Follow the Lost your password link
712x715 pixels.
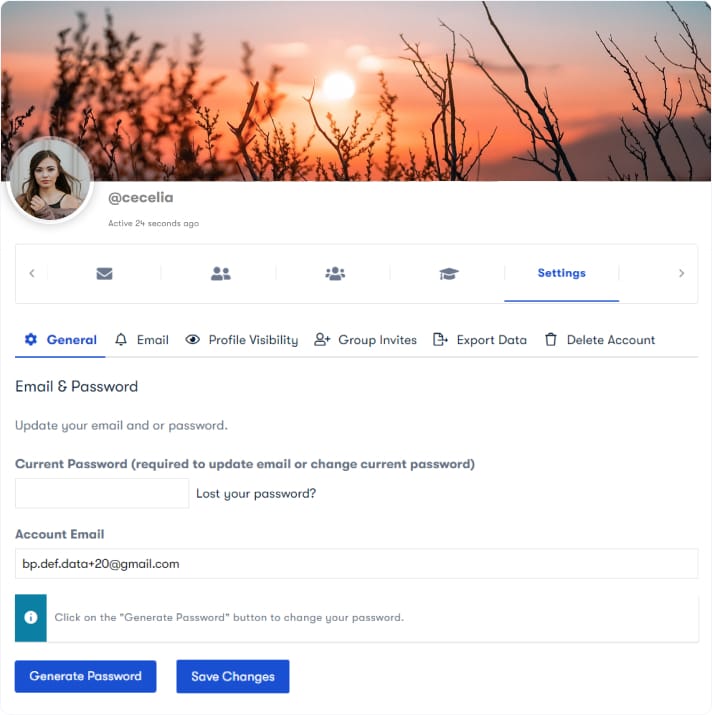point(256,493)
